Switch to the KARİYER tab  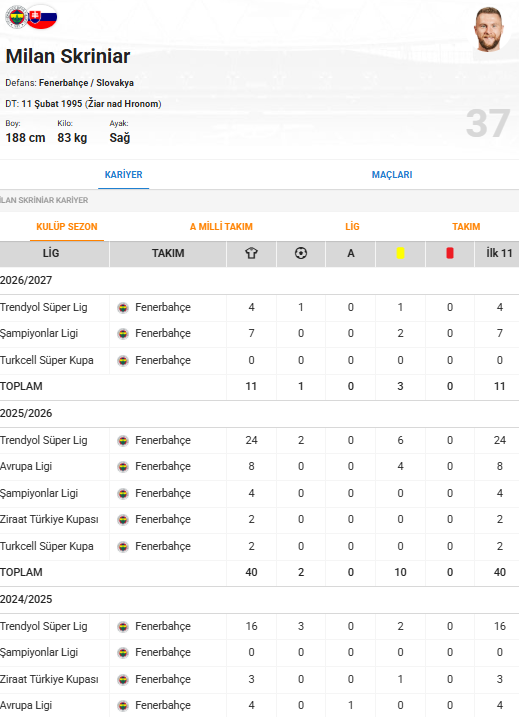pos(123,175)
